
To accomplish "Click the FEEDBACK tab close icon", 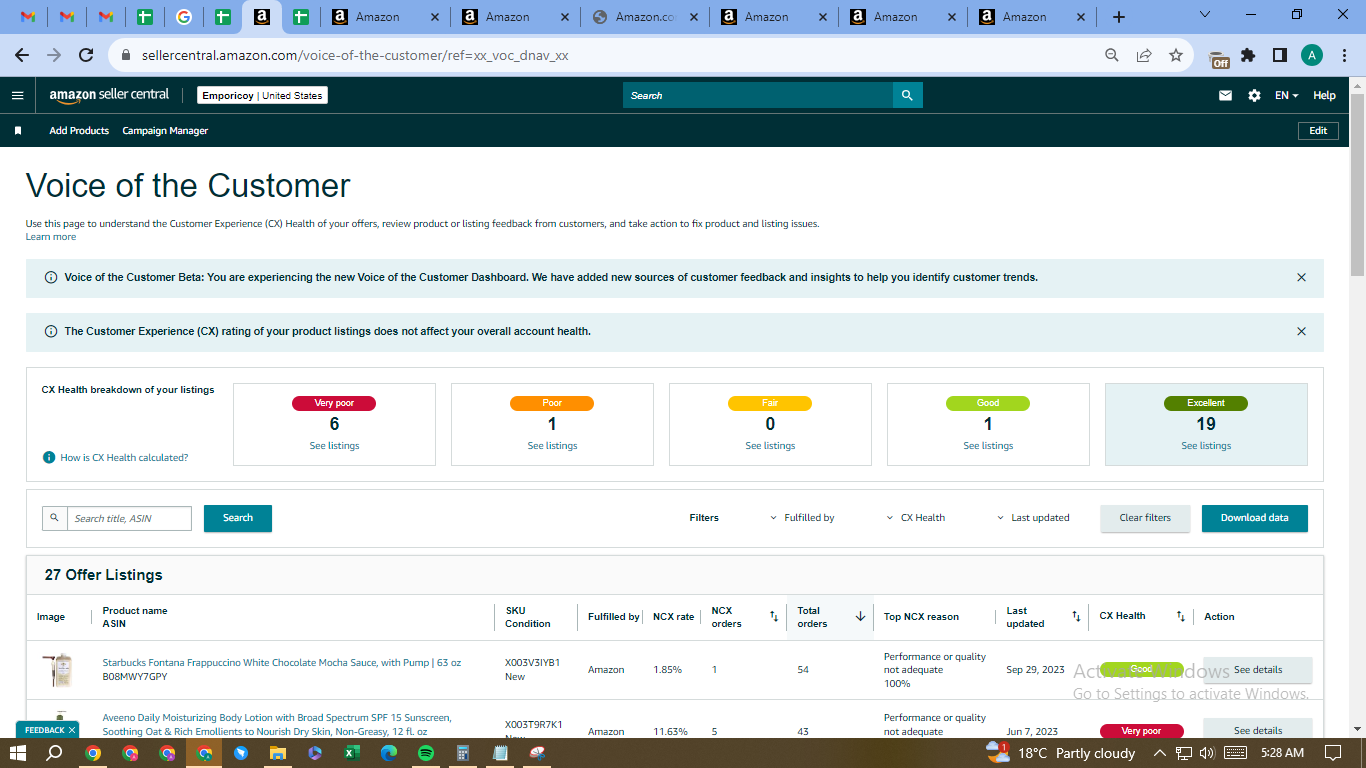I will coord(72,730).
